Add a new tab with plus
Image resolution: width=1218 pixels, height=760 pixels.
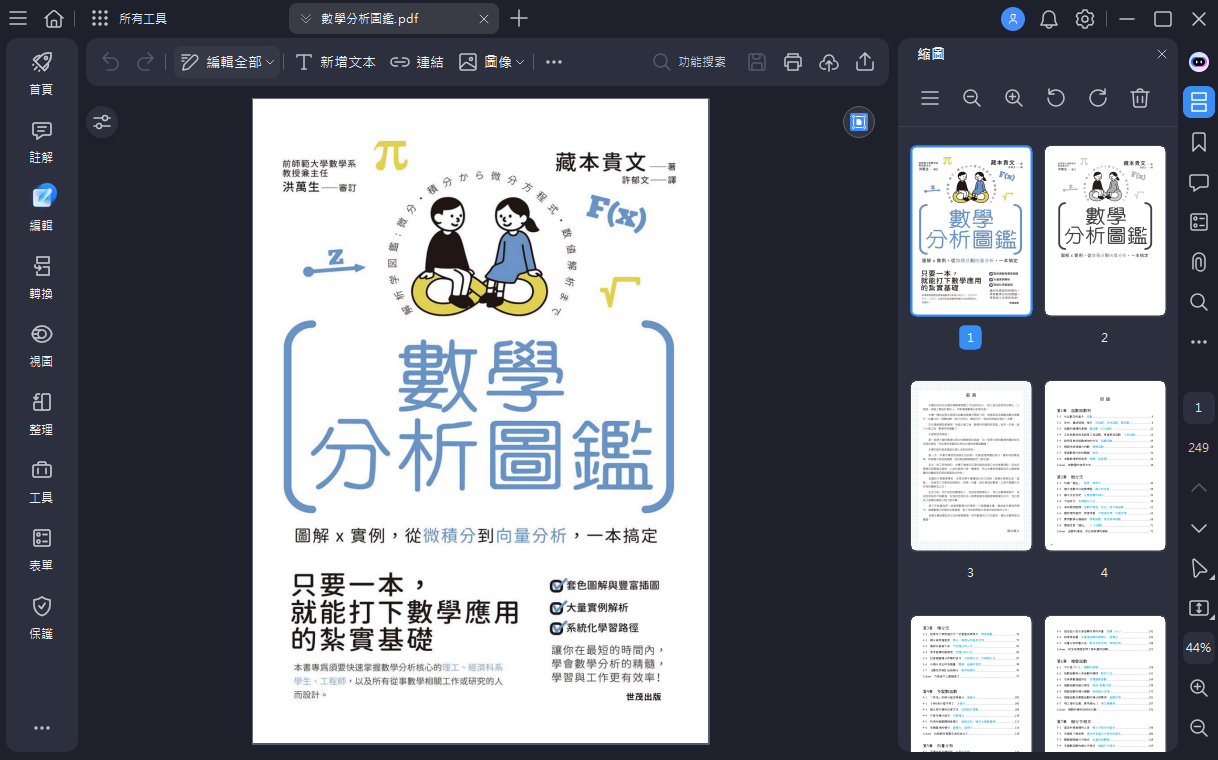click(519, 19)
